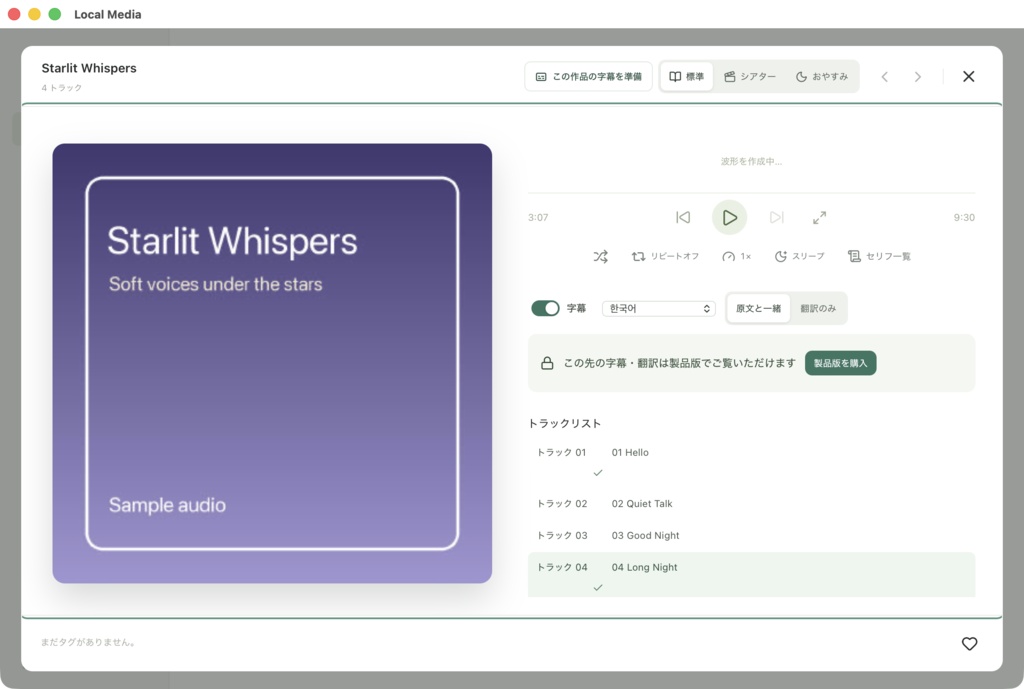Switch to おやすみ view mode
This screenshot has width=1024, height=689.
(822, 76)
